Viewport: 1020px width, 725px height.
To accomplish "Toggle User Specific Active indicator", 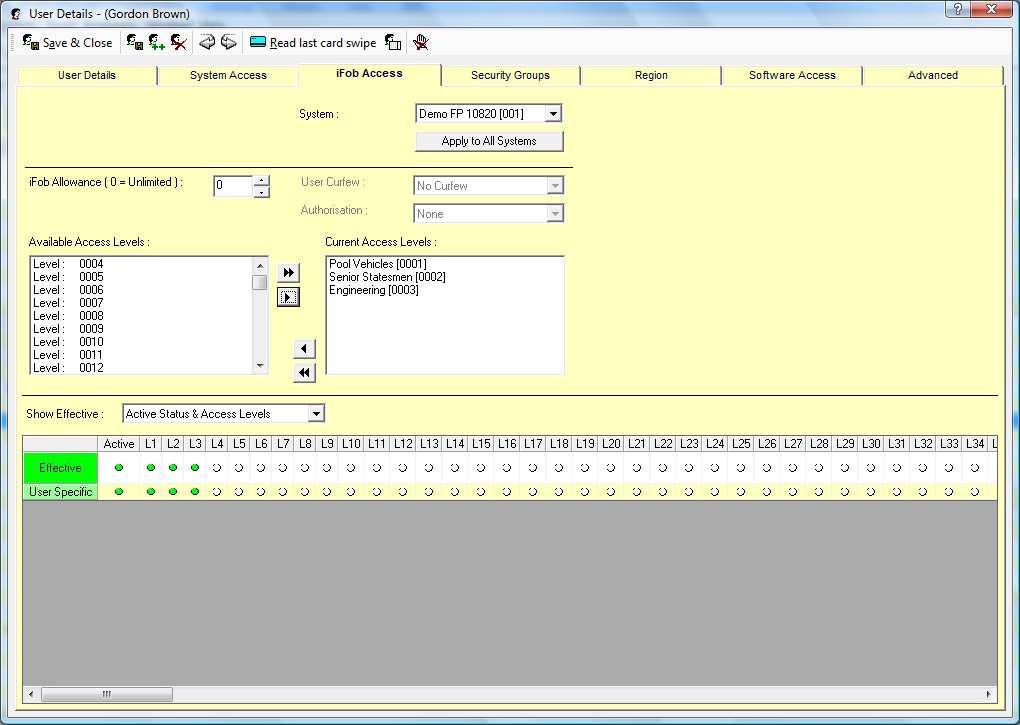I will pyautogui.click(x=118, y=492).
